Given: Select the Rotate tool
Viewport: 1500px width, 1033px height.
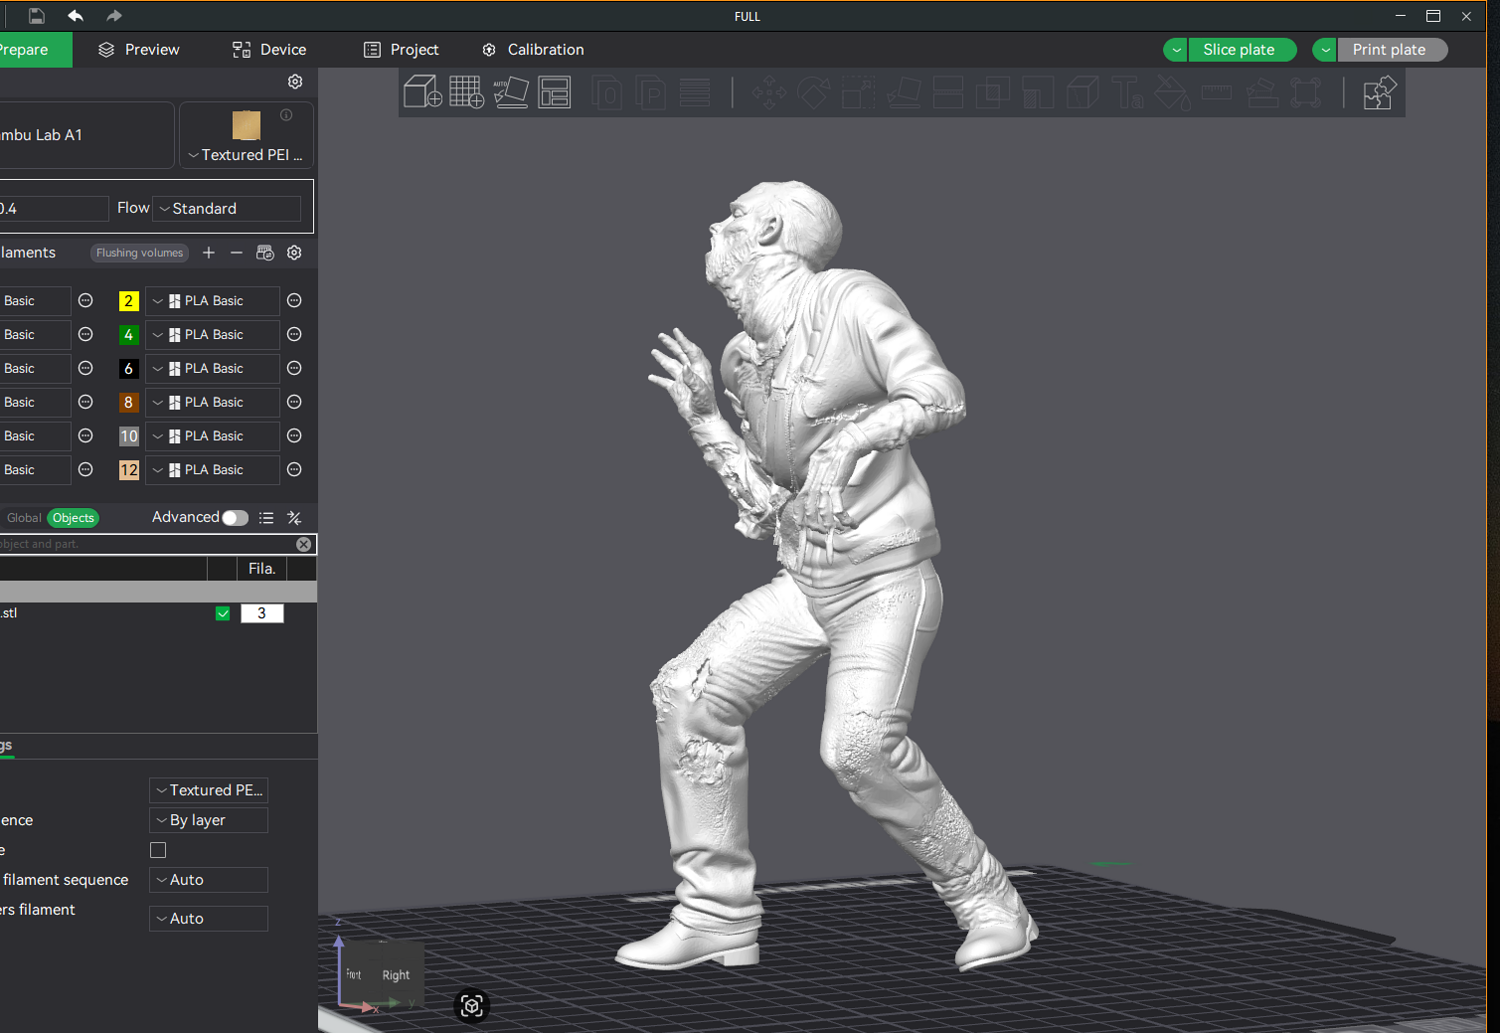Looking at the screenshot, I should coord(814,93).
